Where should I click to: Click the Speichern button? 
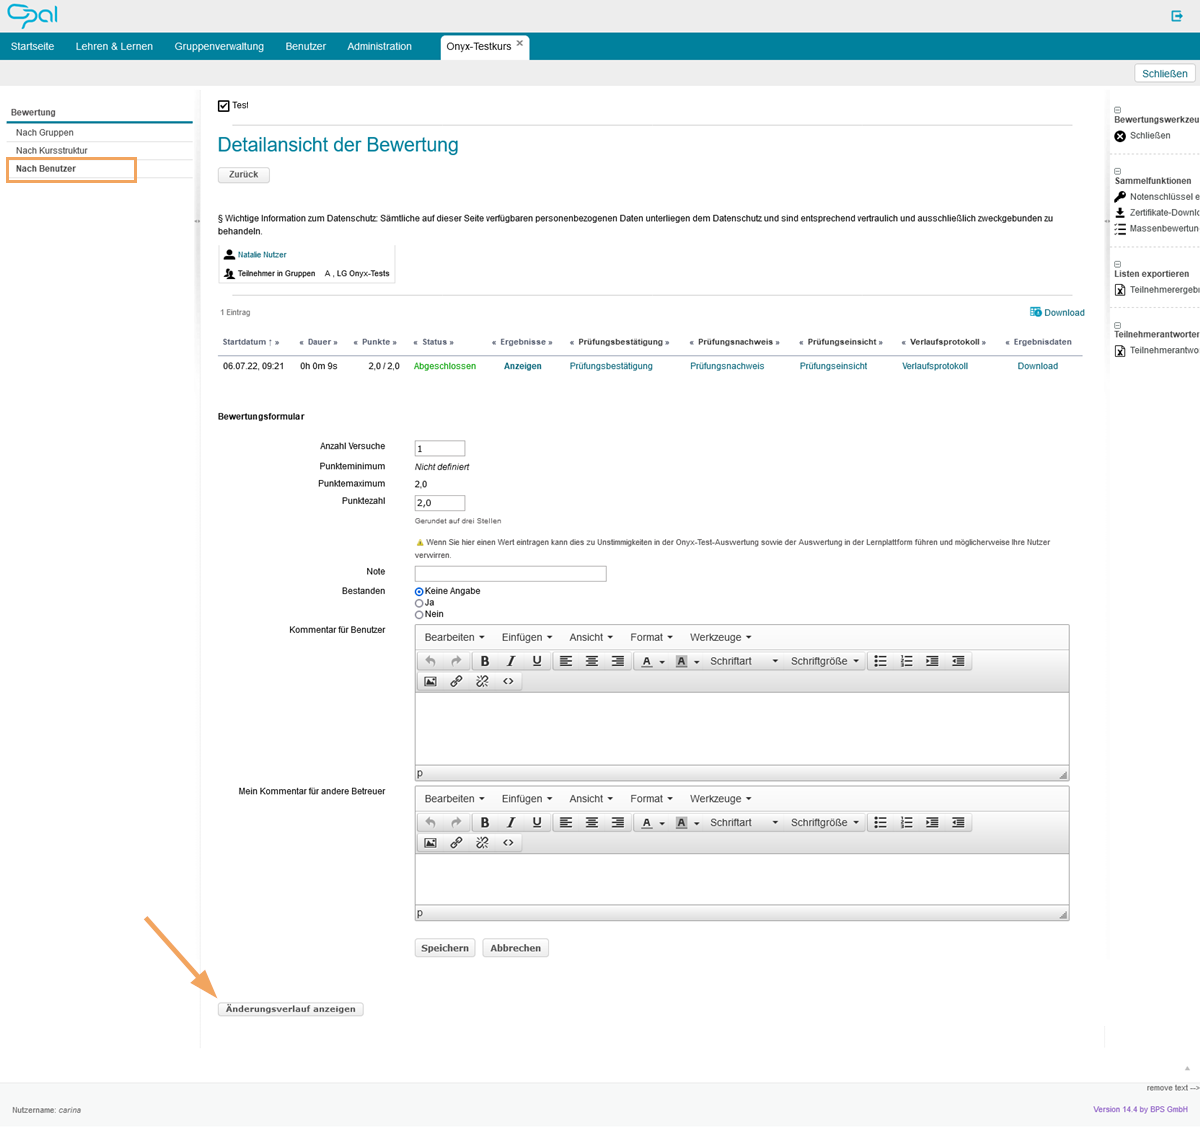(x=445, y=948)
